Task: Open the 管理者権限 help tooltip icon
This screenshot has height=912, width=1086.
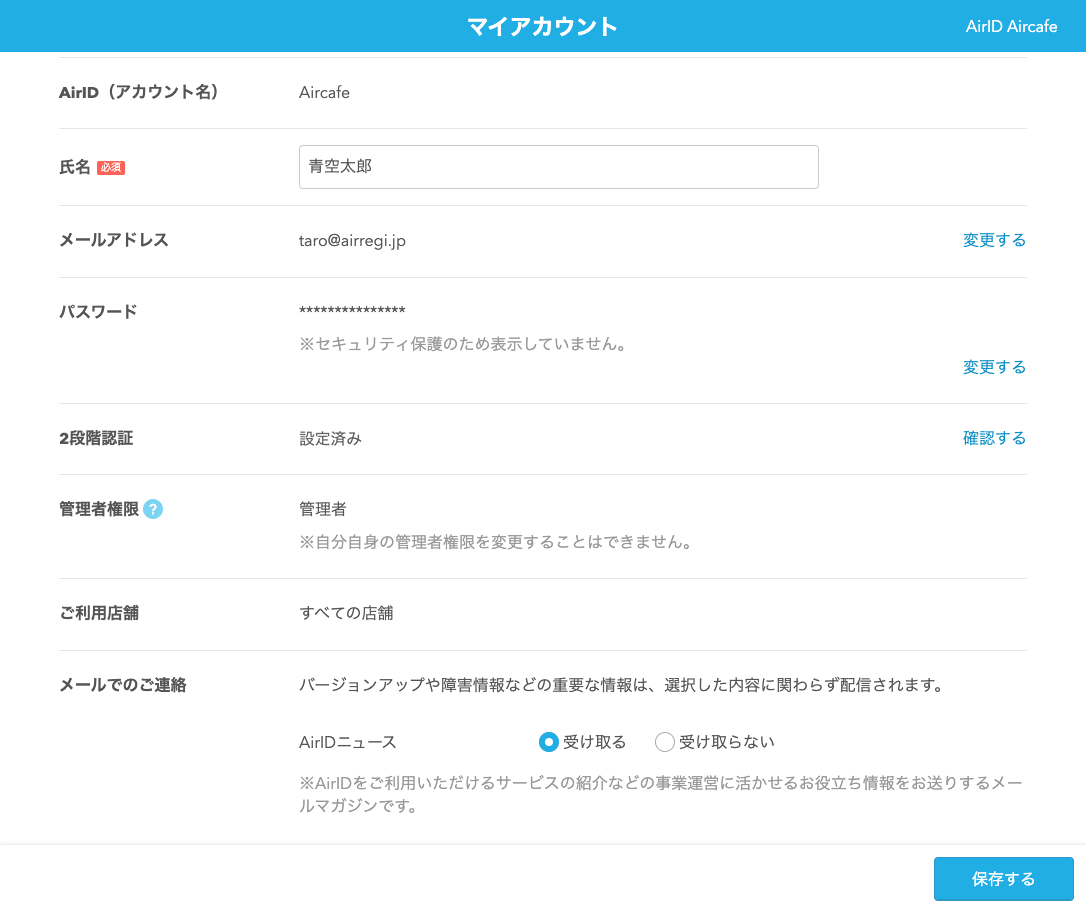Action: tap(152, 509)
